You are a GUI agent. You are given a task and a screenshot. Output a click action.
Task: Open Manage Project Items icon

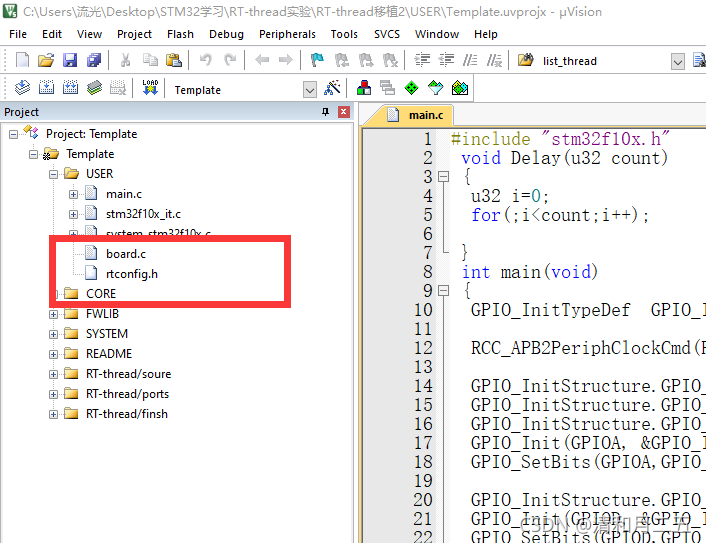click(x=364, y=87)
